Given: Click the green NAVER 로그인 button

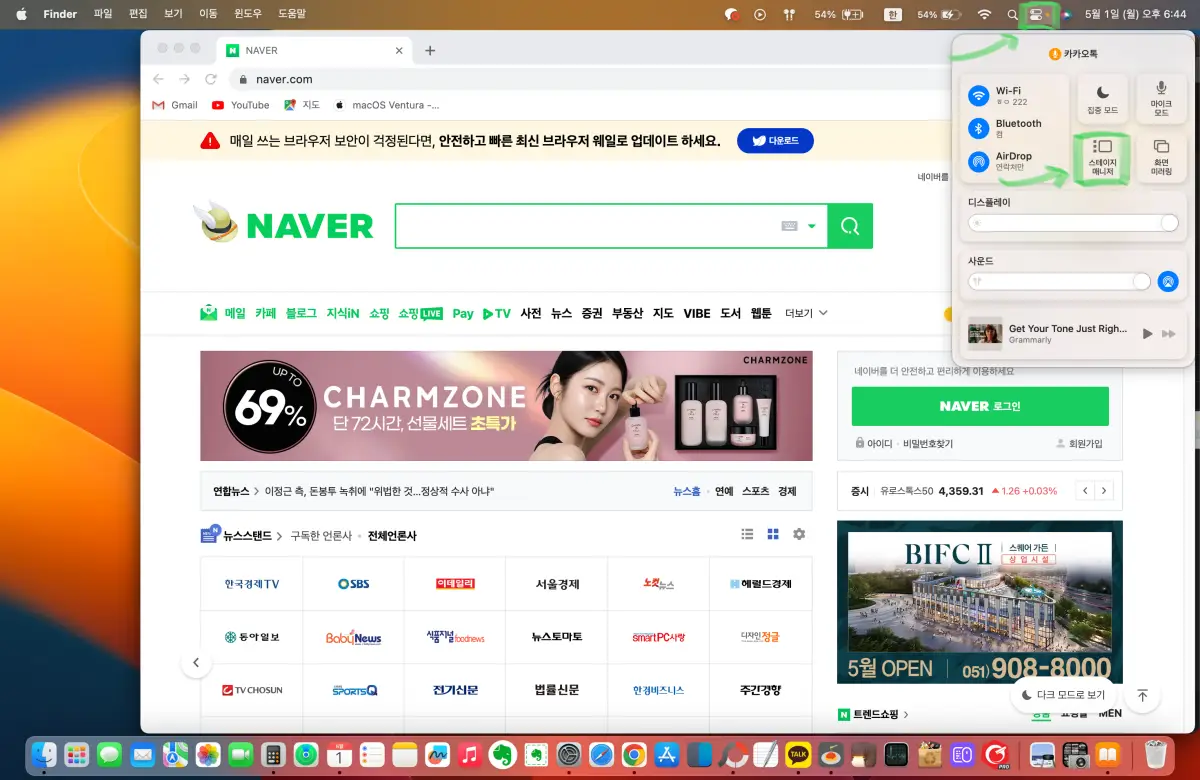Looking at the screenshot, I should (x=980, y=407).
